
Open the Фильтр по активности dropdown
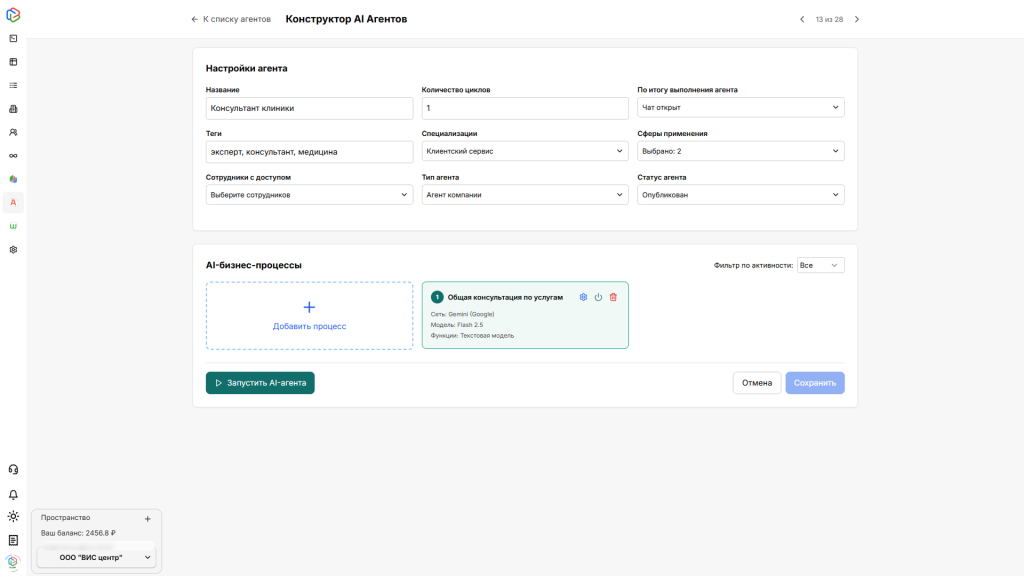coord(820,264)
